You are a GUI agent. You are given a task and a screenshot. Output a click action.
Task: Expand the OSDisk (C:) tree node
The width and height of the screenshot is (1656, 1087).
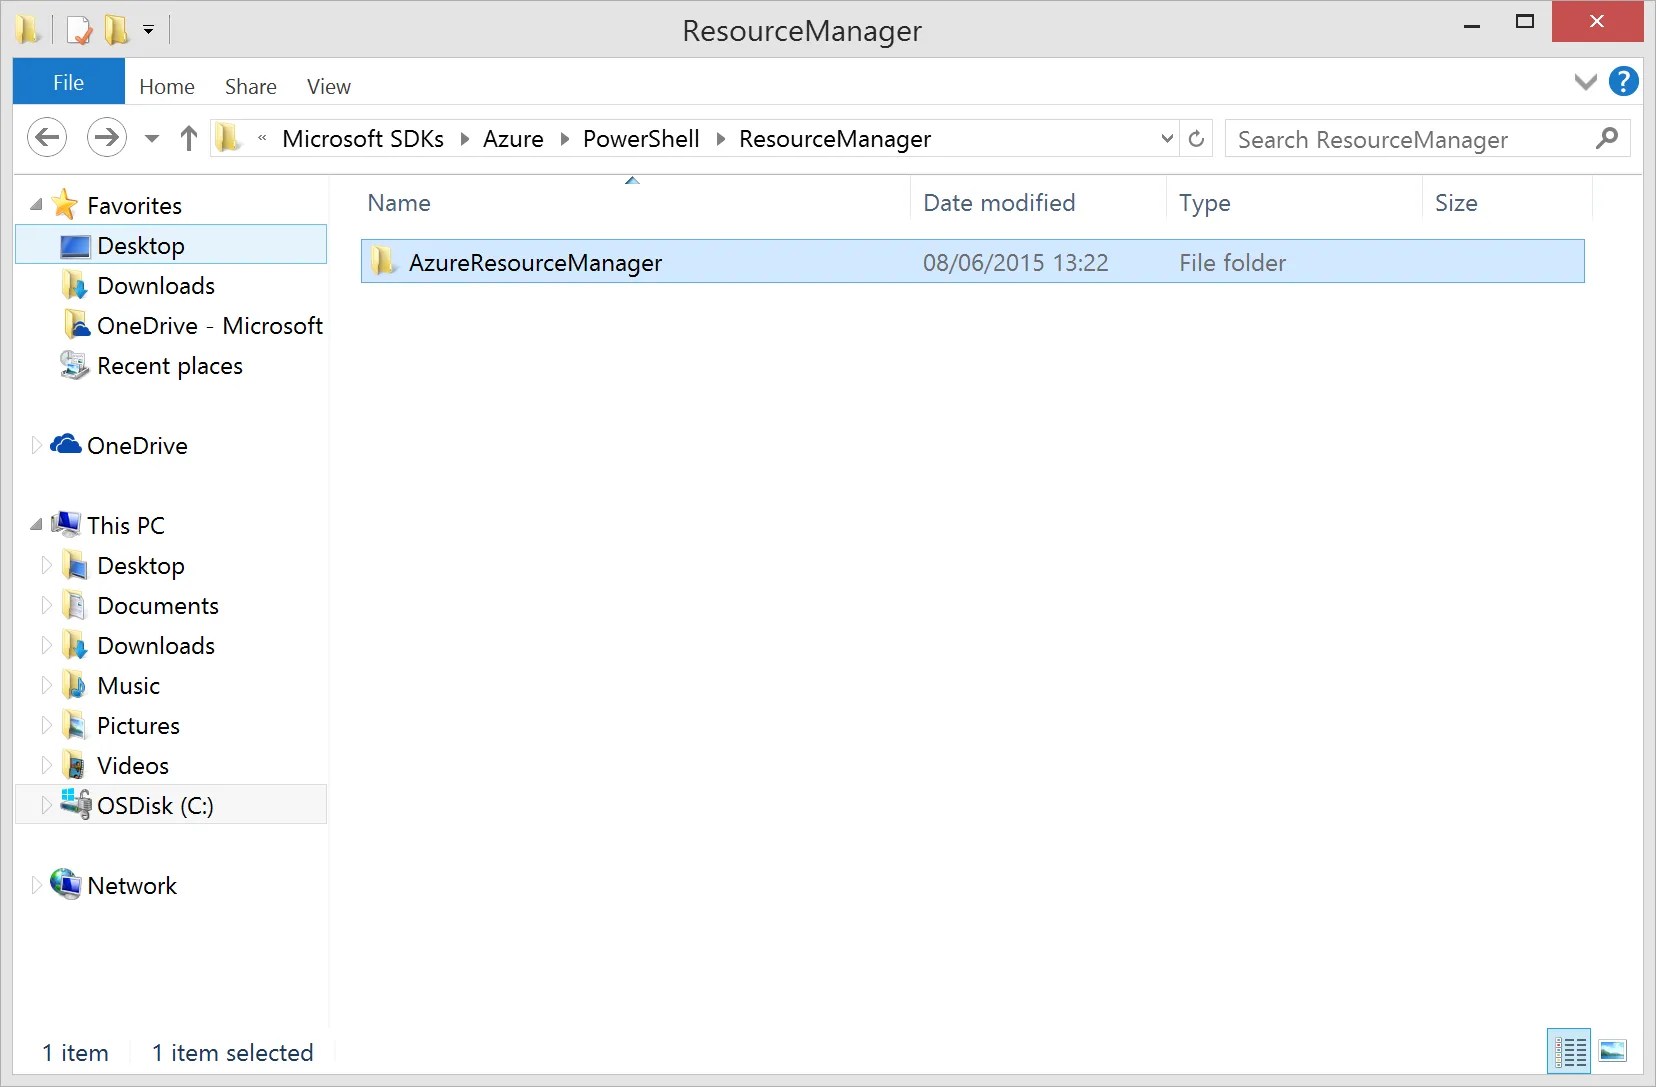pyautogui.click(x=46, y=805)
